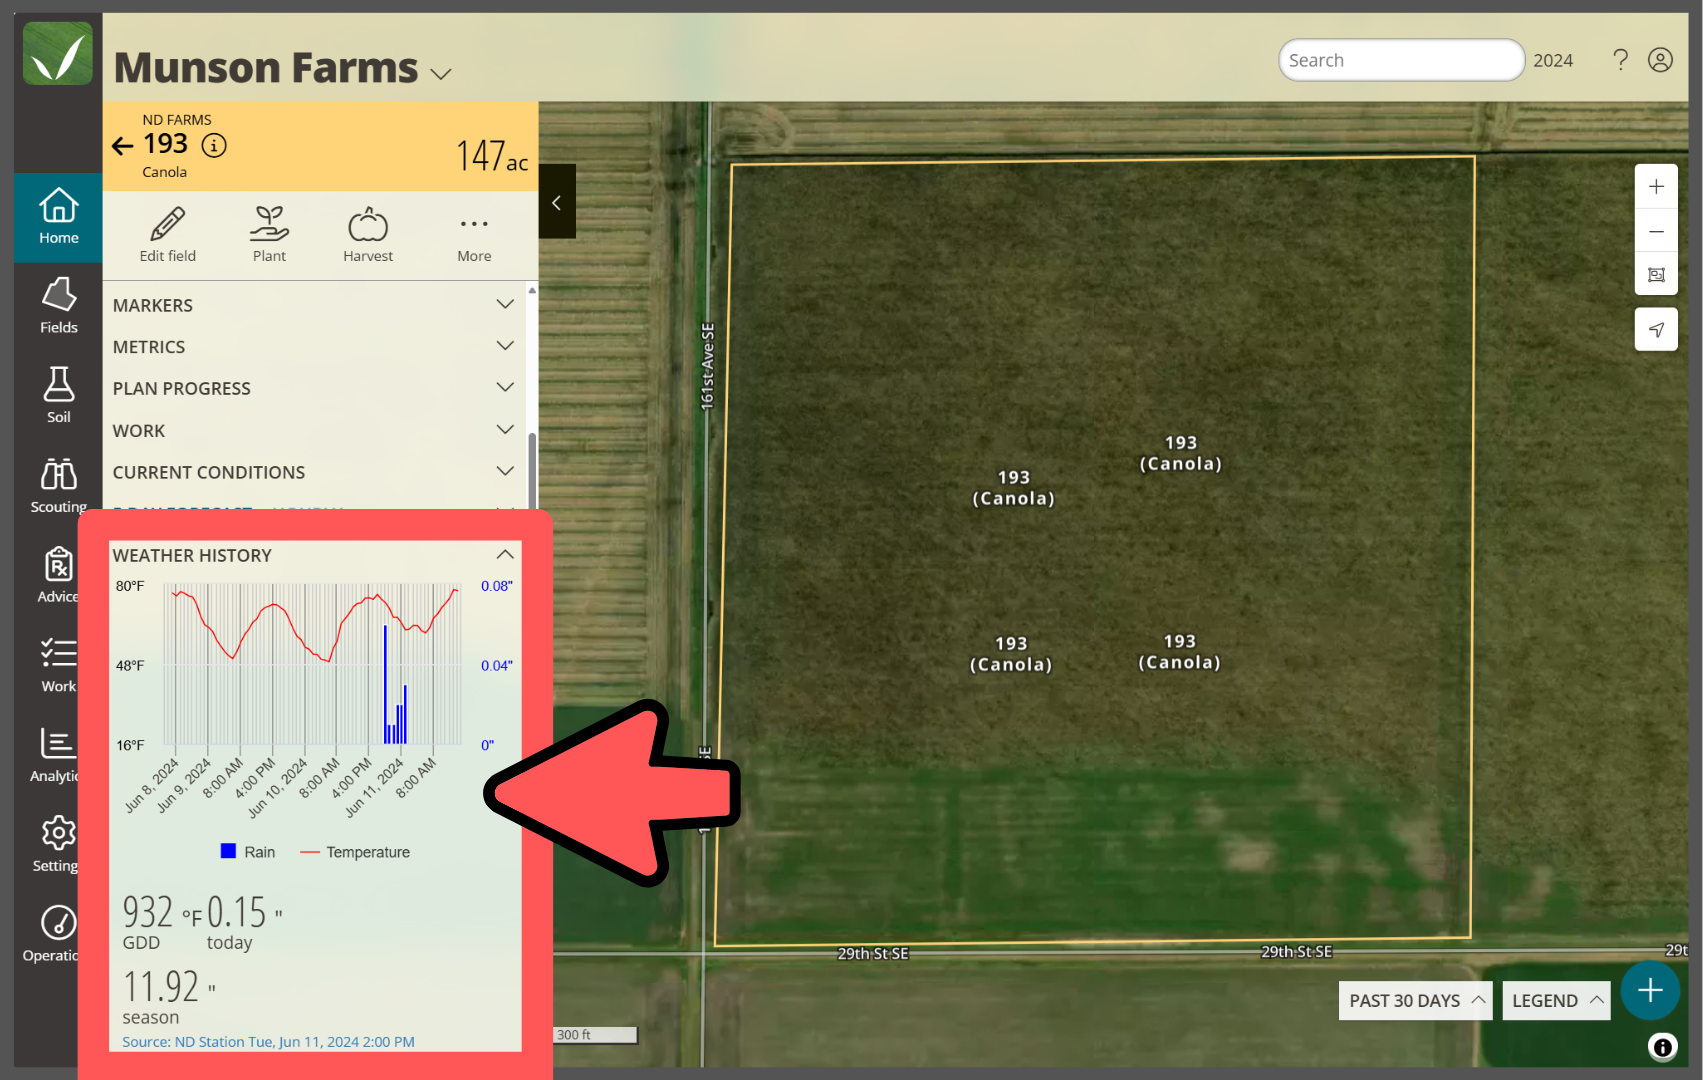Open the user account profile icon

click(1660, 60)
